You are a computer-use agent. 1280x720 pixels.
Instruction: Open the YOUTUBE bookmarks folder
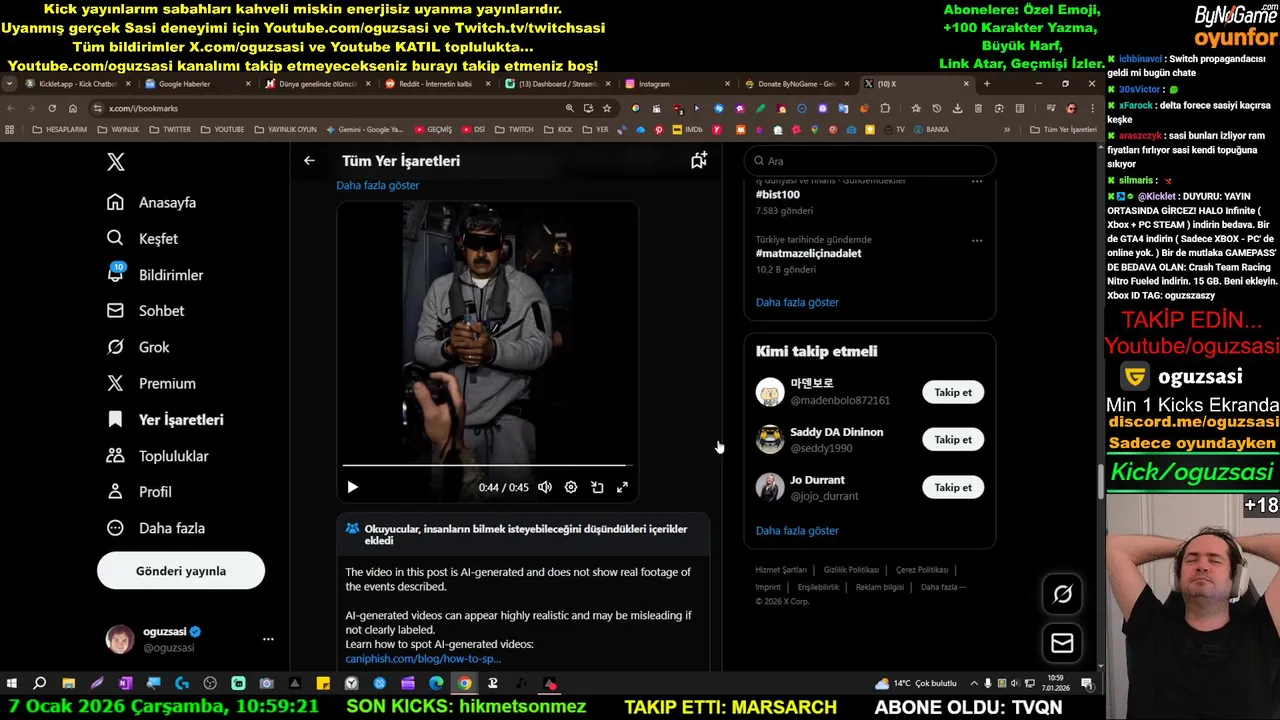222,129
